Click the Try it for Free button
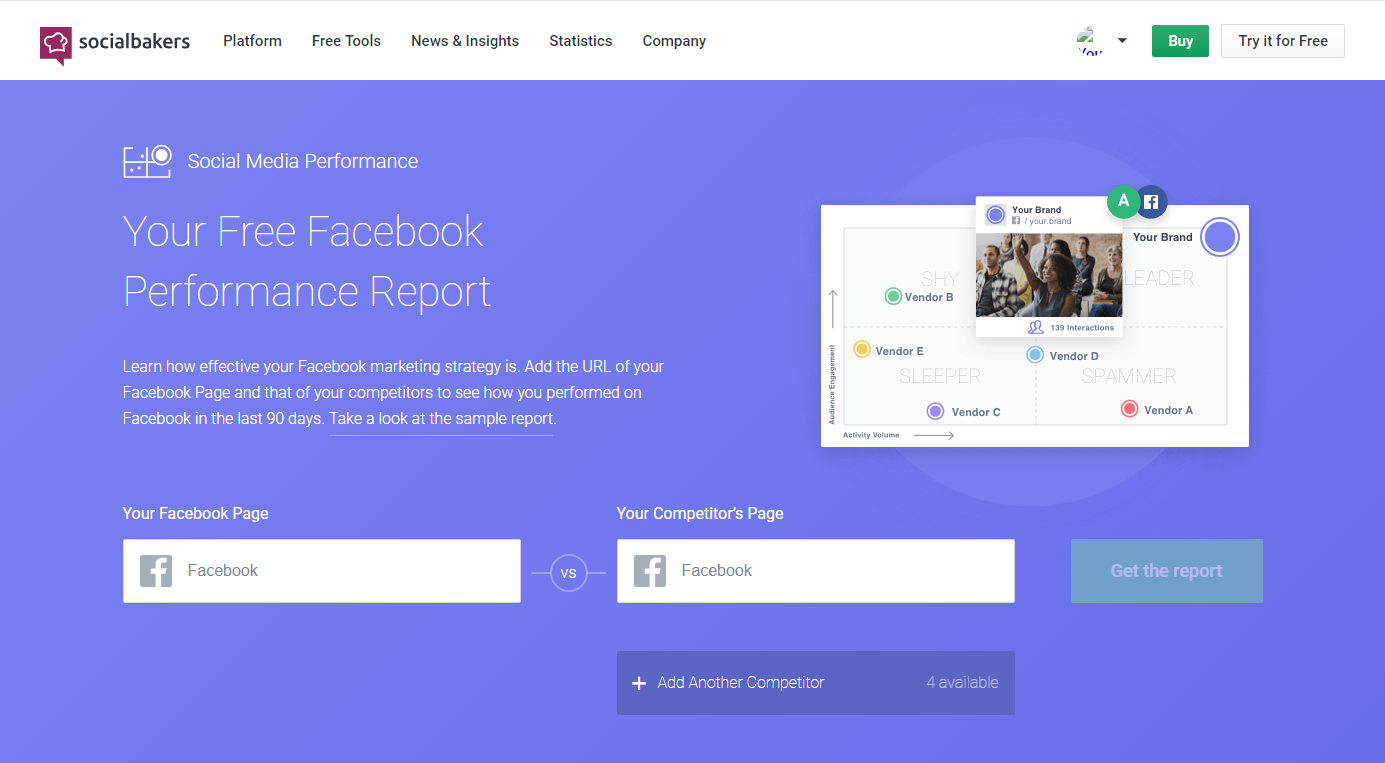 1282,41
